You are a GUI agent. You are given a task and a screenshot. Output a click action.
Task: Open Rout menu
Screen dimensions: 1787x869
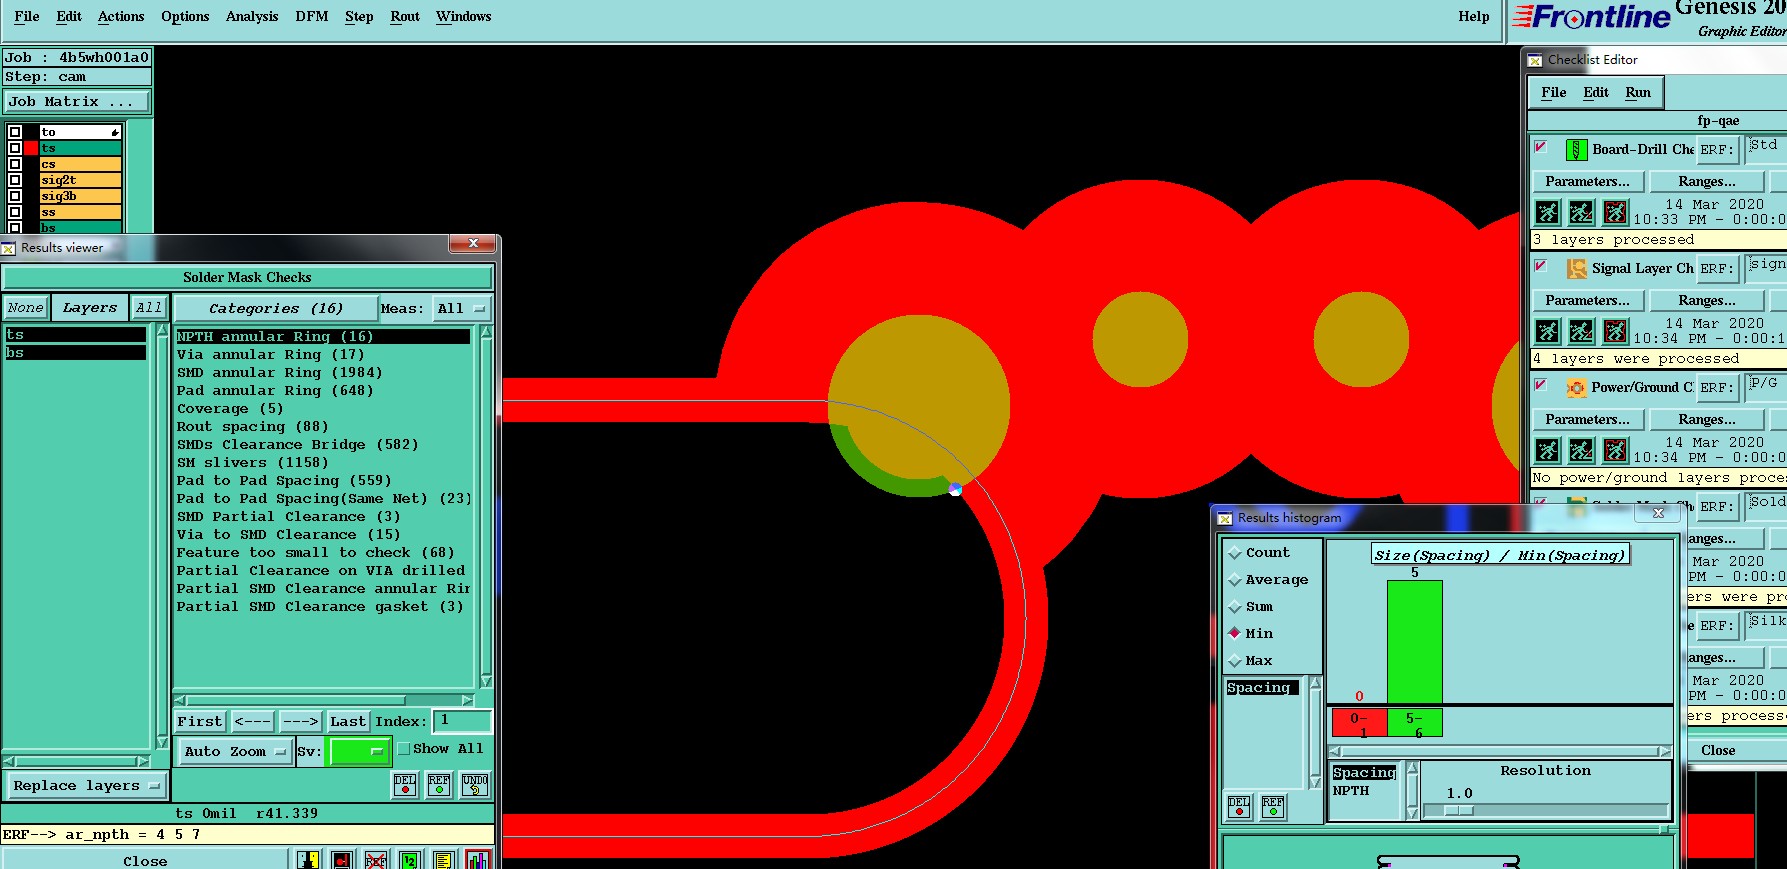point(405,16)
